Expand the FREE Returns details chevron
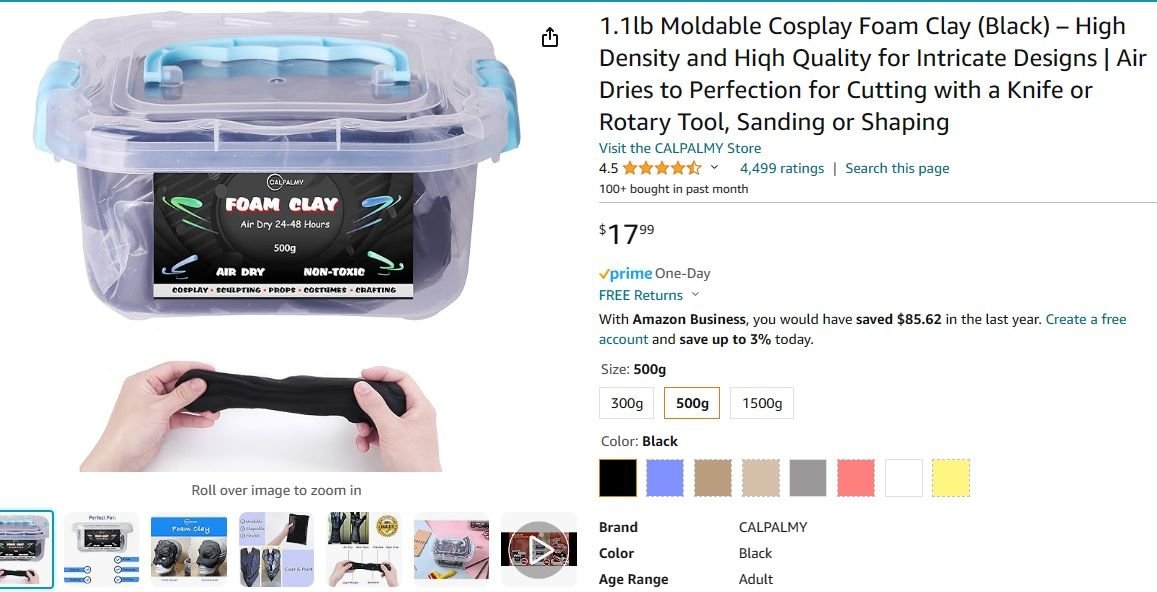1157x592 pixels. point(694,295)
